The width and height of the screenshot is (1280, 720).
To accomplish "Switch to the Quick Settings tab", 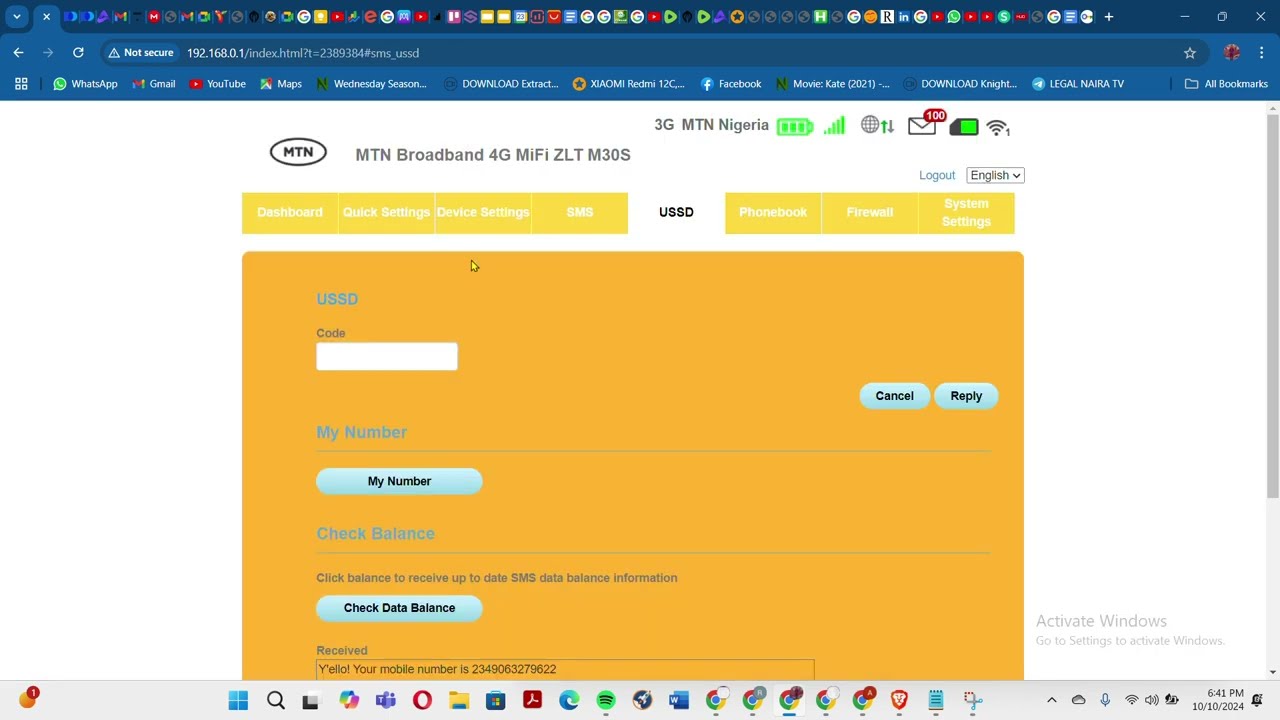I will point(386,212).
